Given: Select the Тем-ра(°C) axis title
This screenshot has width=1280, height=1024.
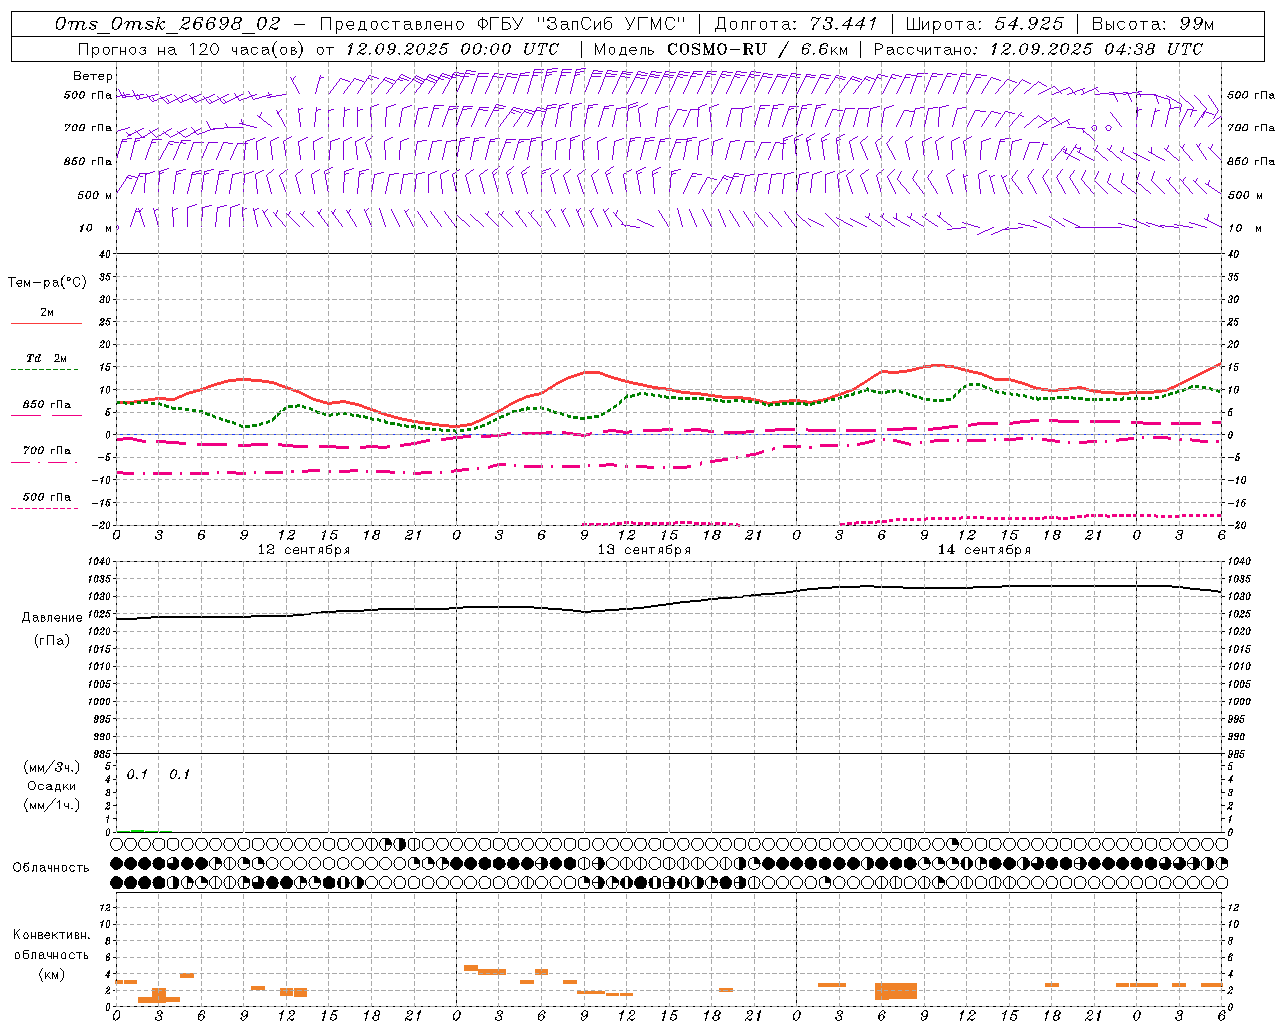Looking at the screenshot, I should coord(47,283).
